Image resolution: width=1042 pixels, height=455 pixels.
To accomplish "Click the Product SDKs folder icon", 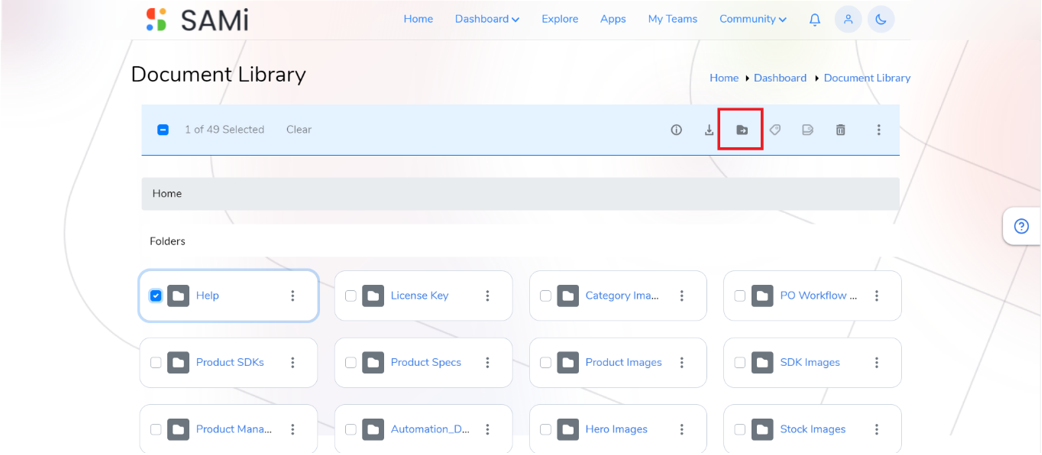I will pyautogui.click(x=178, y=363).
